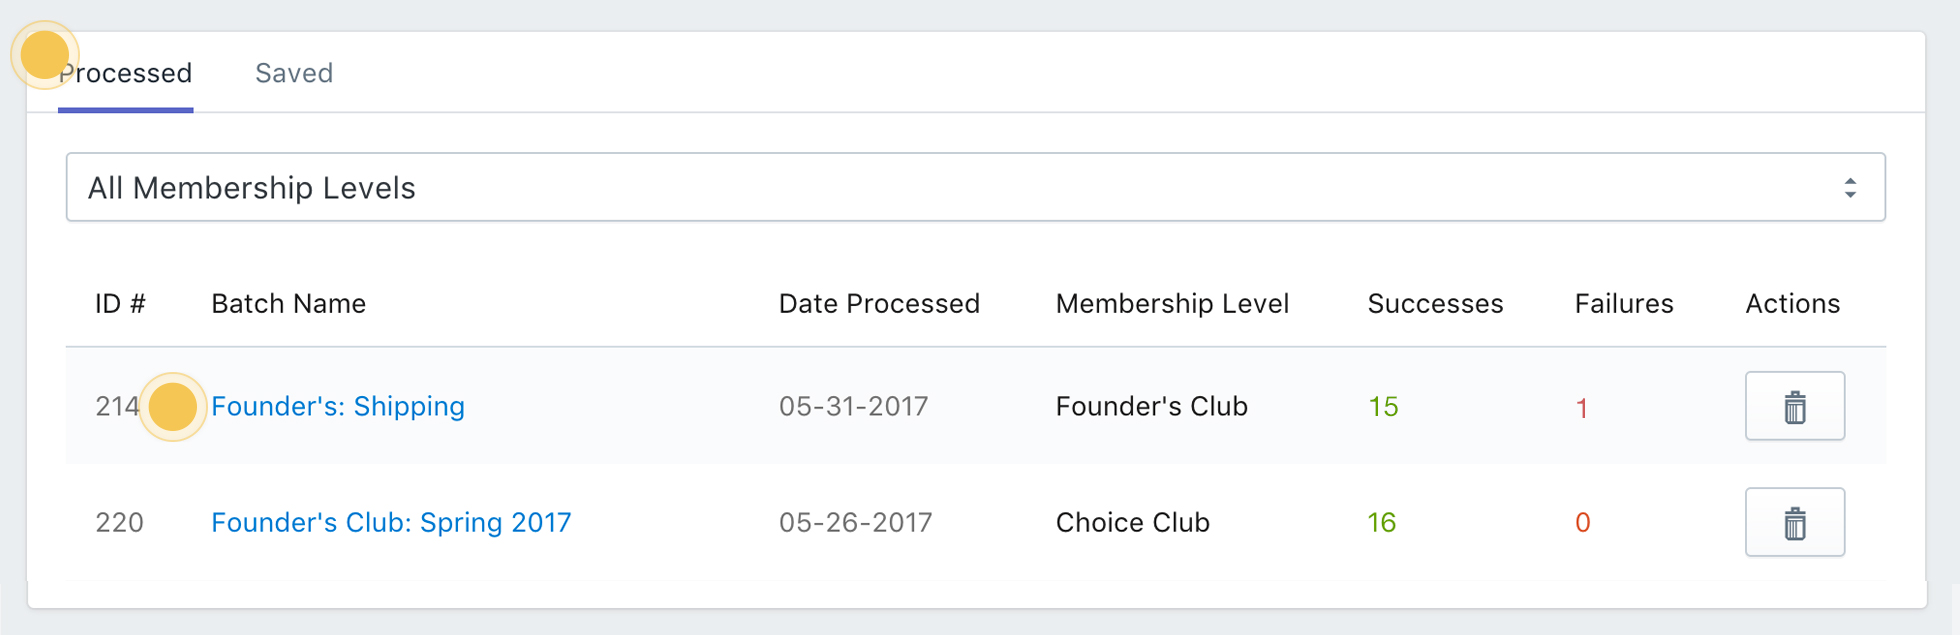Open the All Membership Levels dropdown
The image size is (1960, 635).
pos(975,187)
